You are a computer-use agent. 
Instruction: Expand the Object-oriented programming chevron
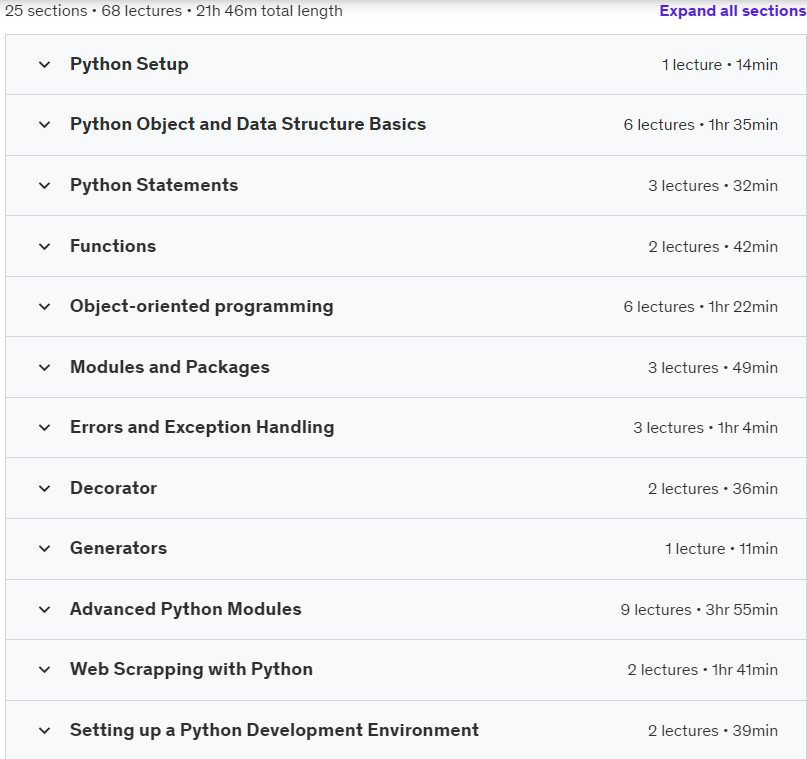[45, 307]
